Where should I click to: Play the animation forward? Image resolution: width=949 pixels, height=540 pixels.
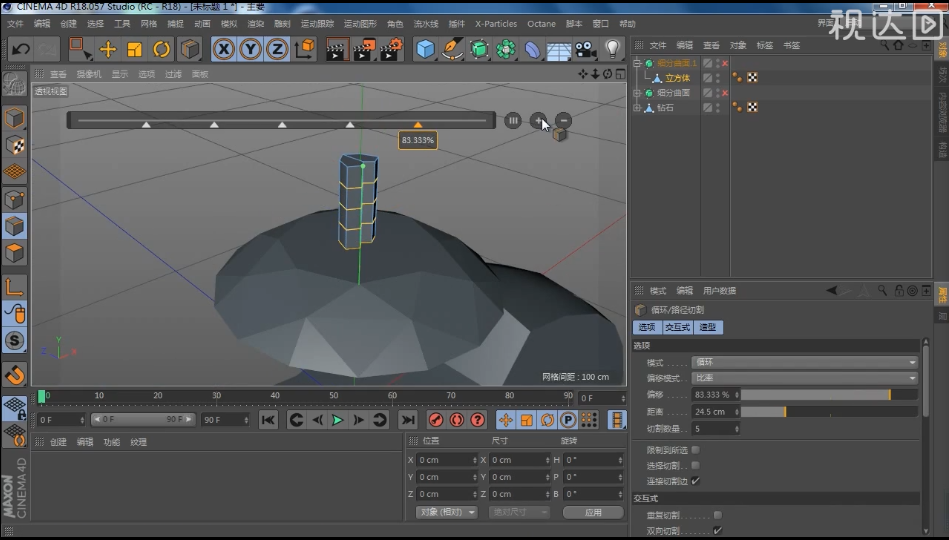point(338,420)
